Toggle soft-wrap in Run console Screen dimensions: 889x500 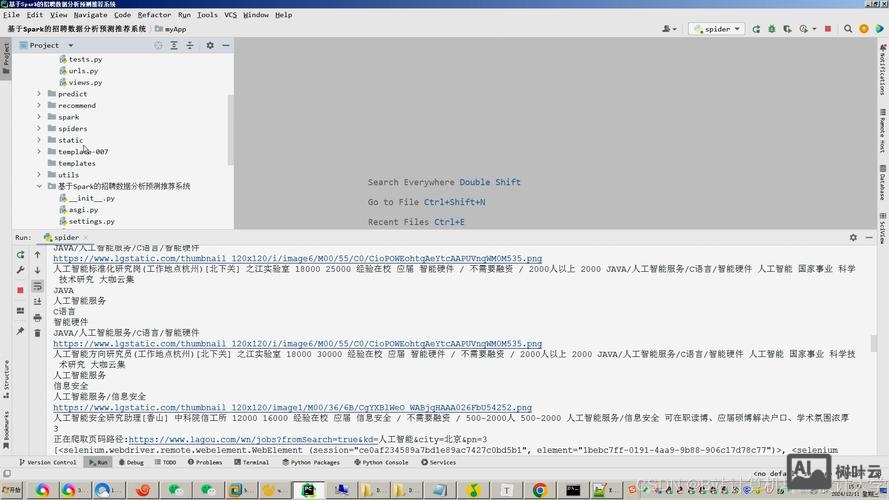click(x=37, y=286)
